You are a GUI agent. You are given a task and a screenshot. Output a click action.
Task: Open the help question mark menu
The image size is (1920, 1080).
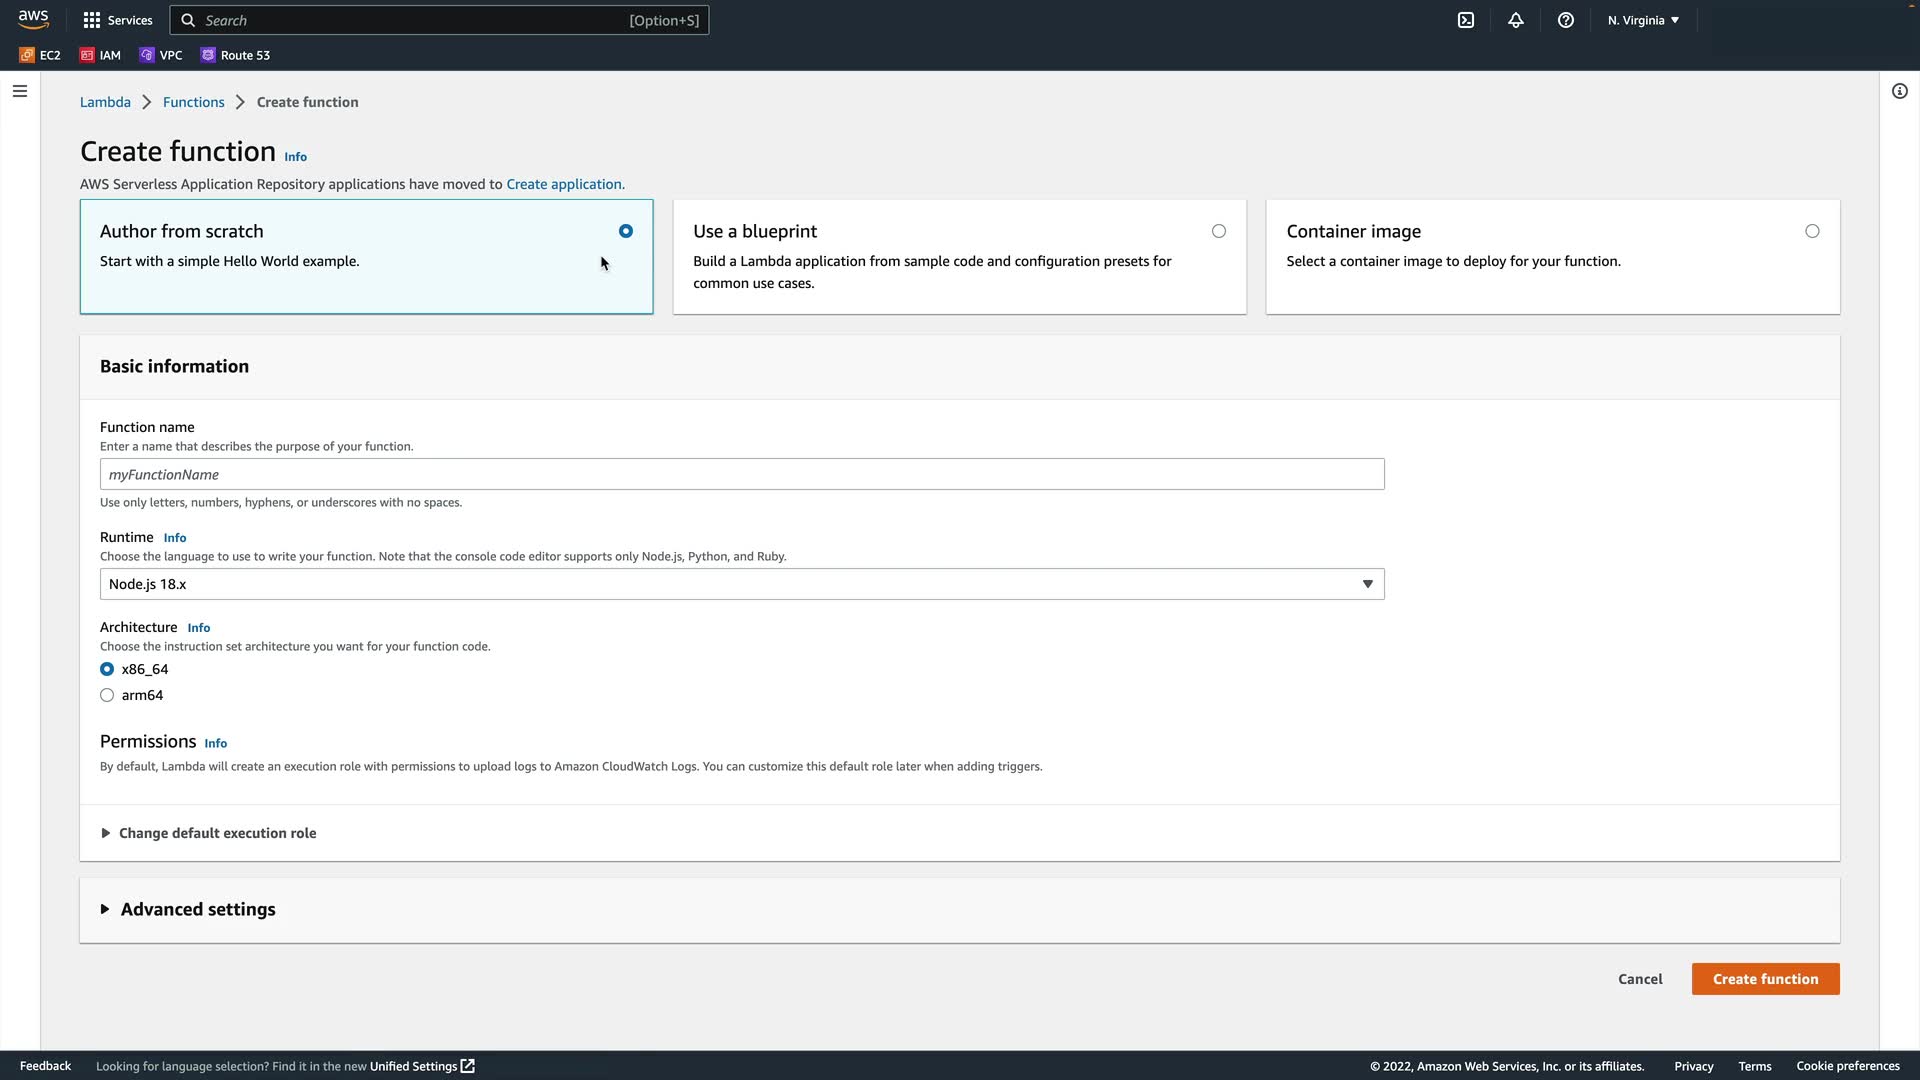pos(1566,20)
